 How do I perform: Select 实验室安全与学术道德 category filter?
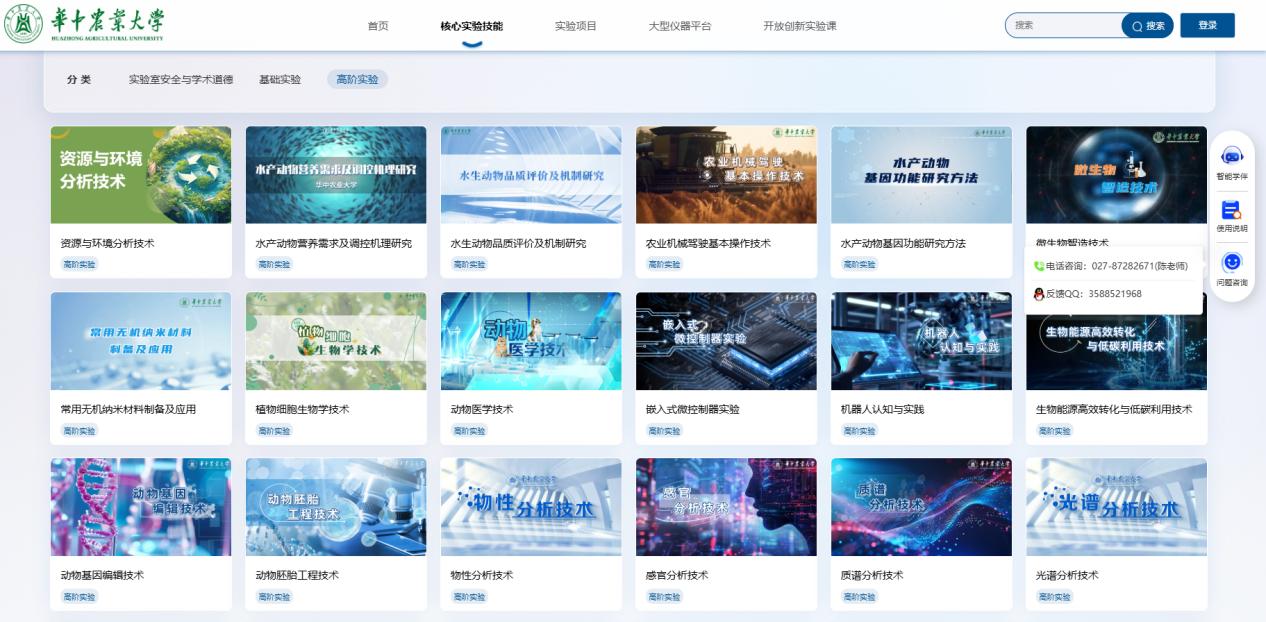[181, 79]
